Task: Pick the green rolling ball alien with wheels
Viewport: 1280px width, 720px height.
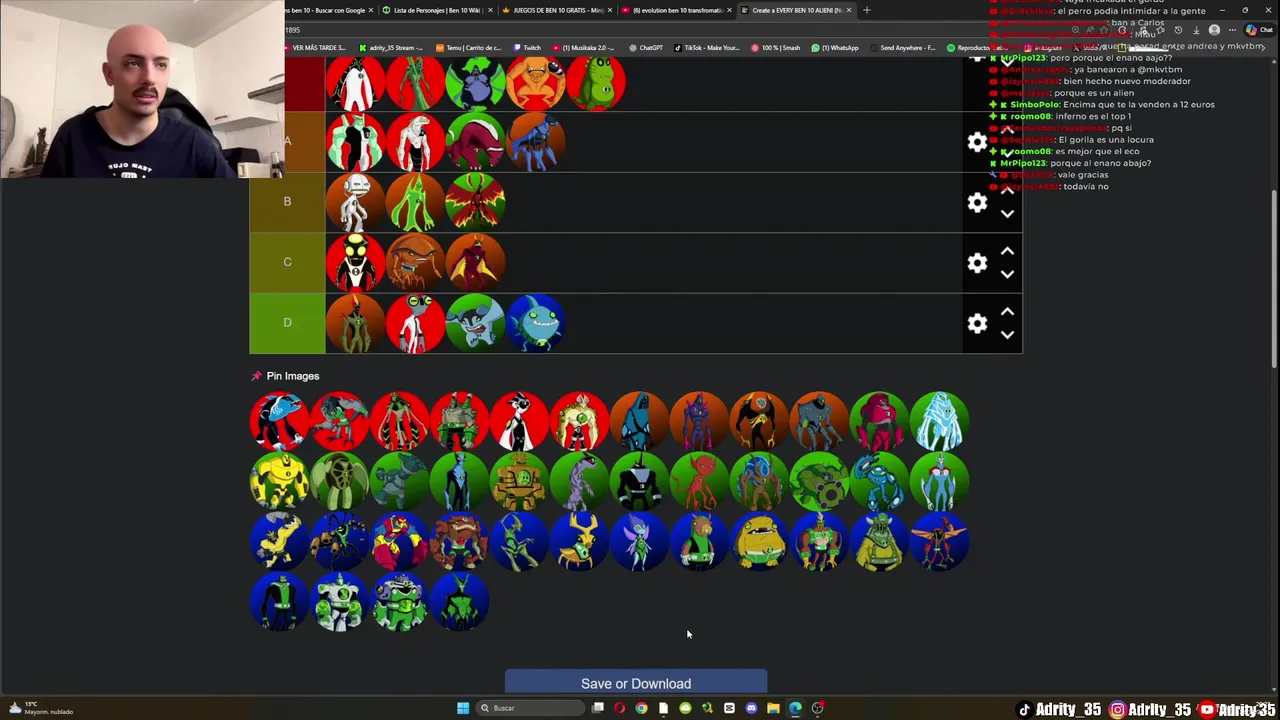Action: pos(819,481)
